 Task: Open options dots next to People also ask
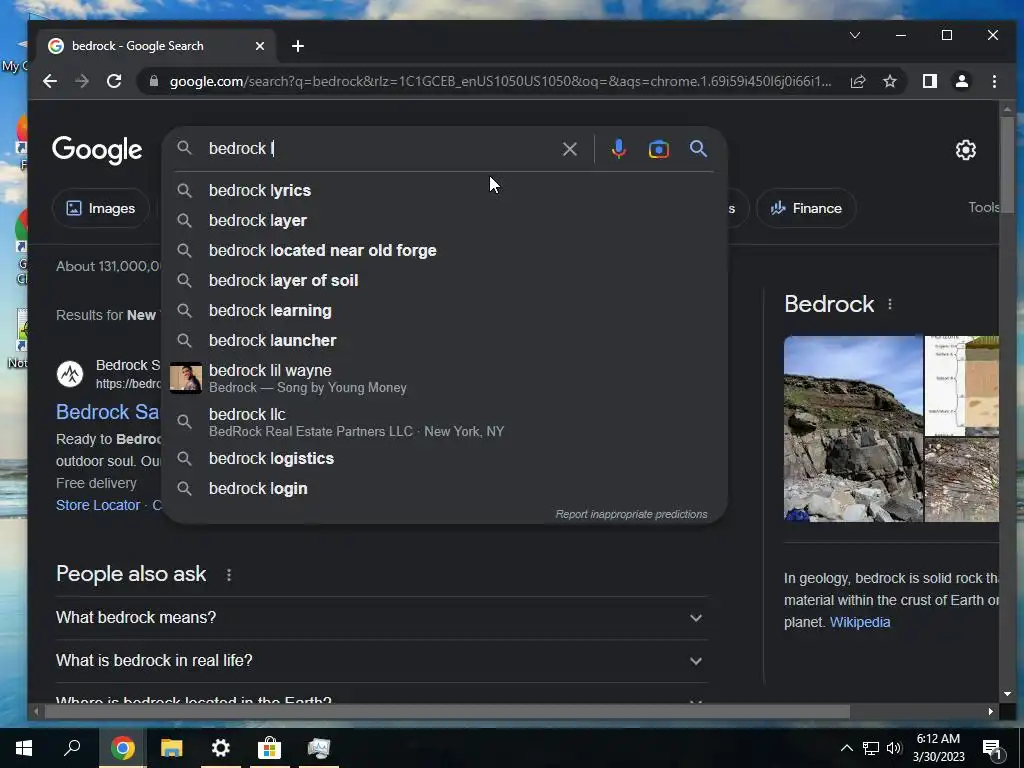click(x=229, y=575)
